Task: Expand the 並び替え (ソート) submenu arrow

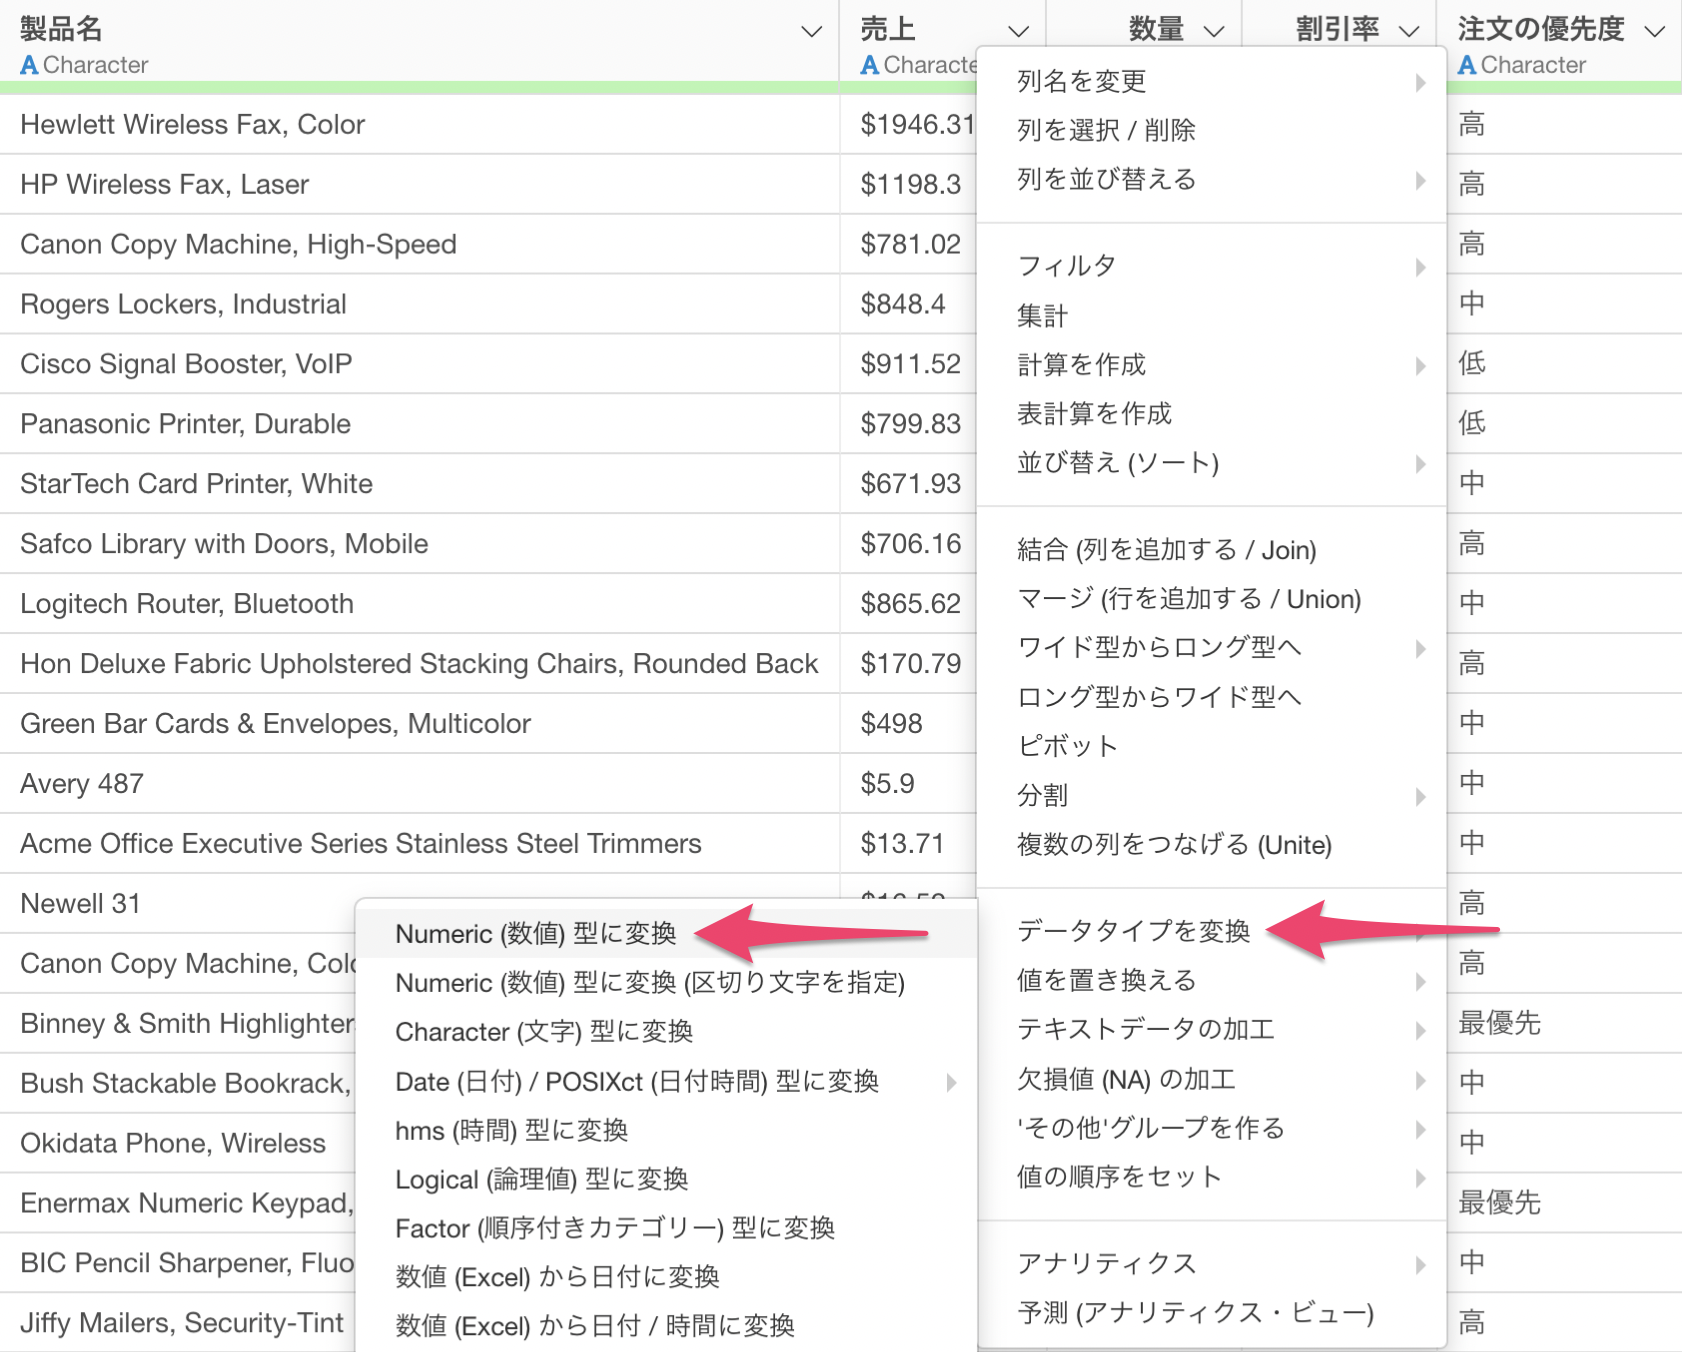Action: [1420, 464]
